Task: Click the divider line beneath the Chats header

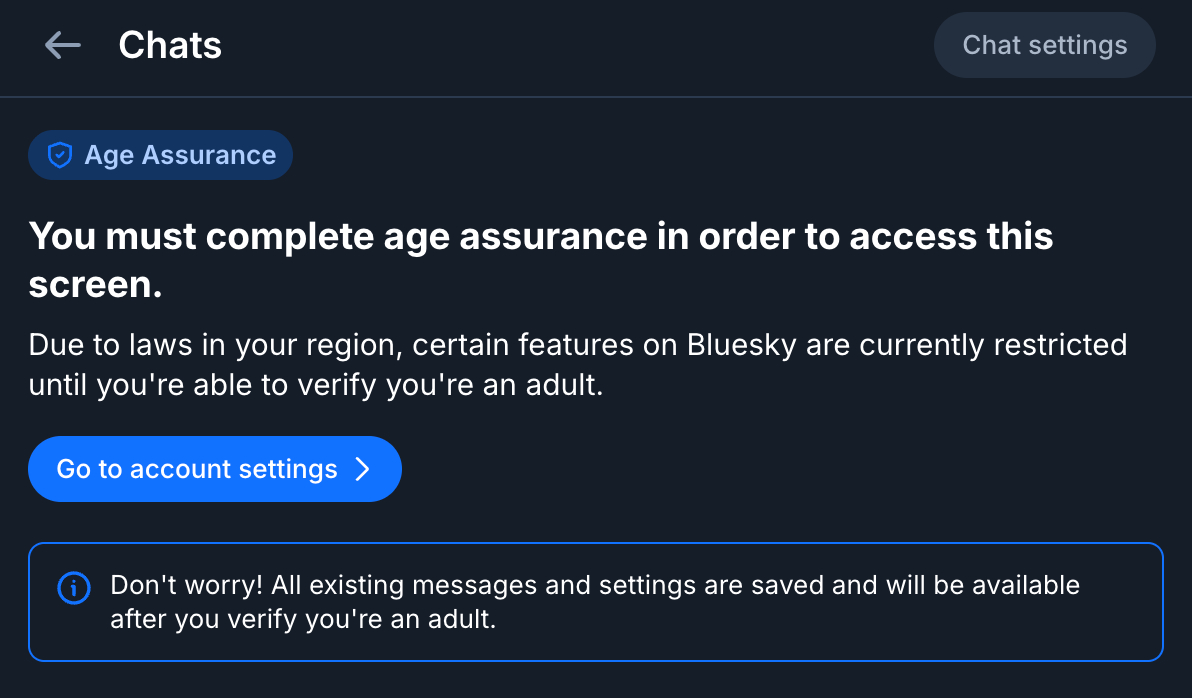Action: click(596, 97)
